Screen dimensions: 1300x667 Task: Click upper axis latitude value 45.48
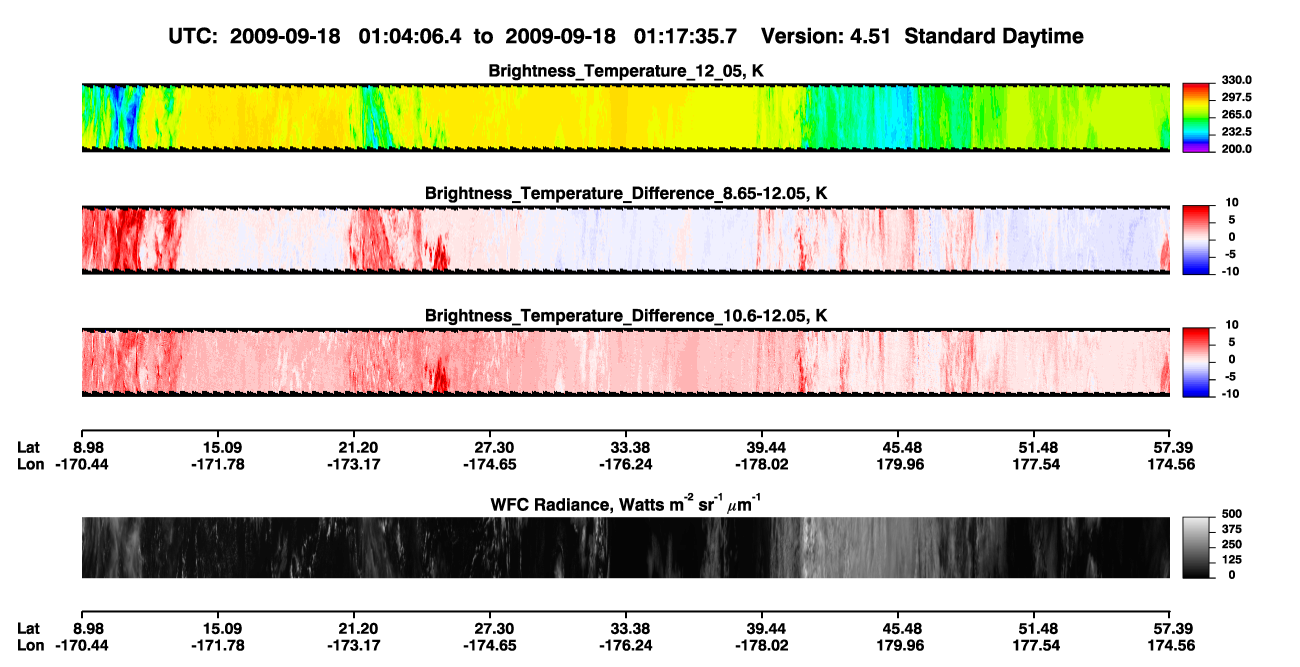902,447
